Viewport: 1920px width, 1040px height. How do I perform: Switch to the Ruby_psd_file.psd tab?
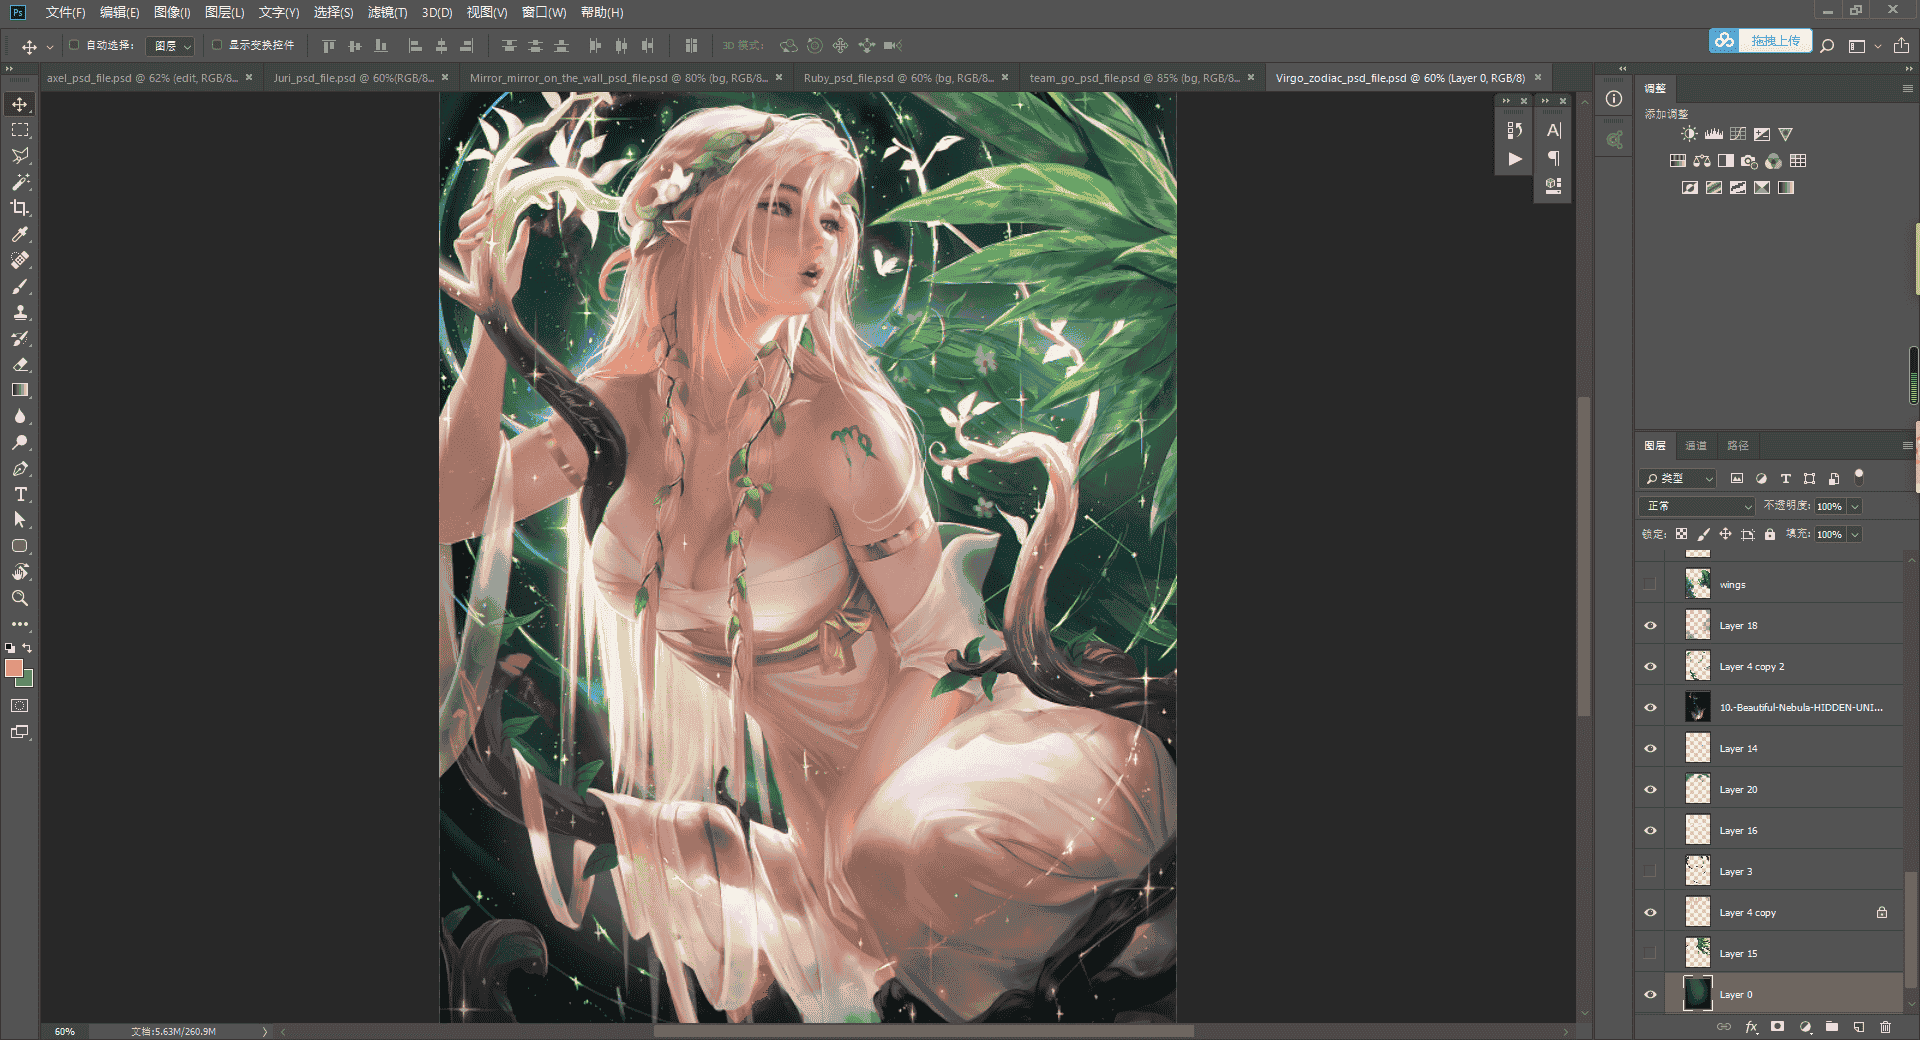(899, 78)
